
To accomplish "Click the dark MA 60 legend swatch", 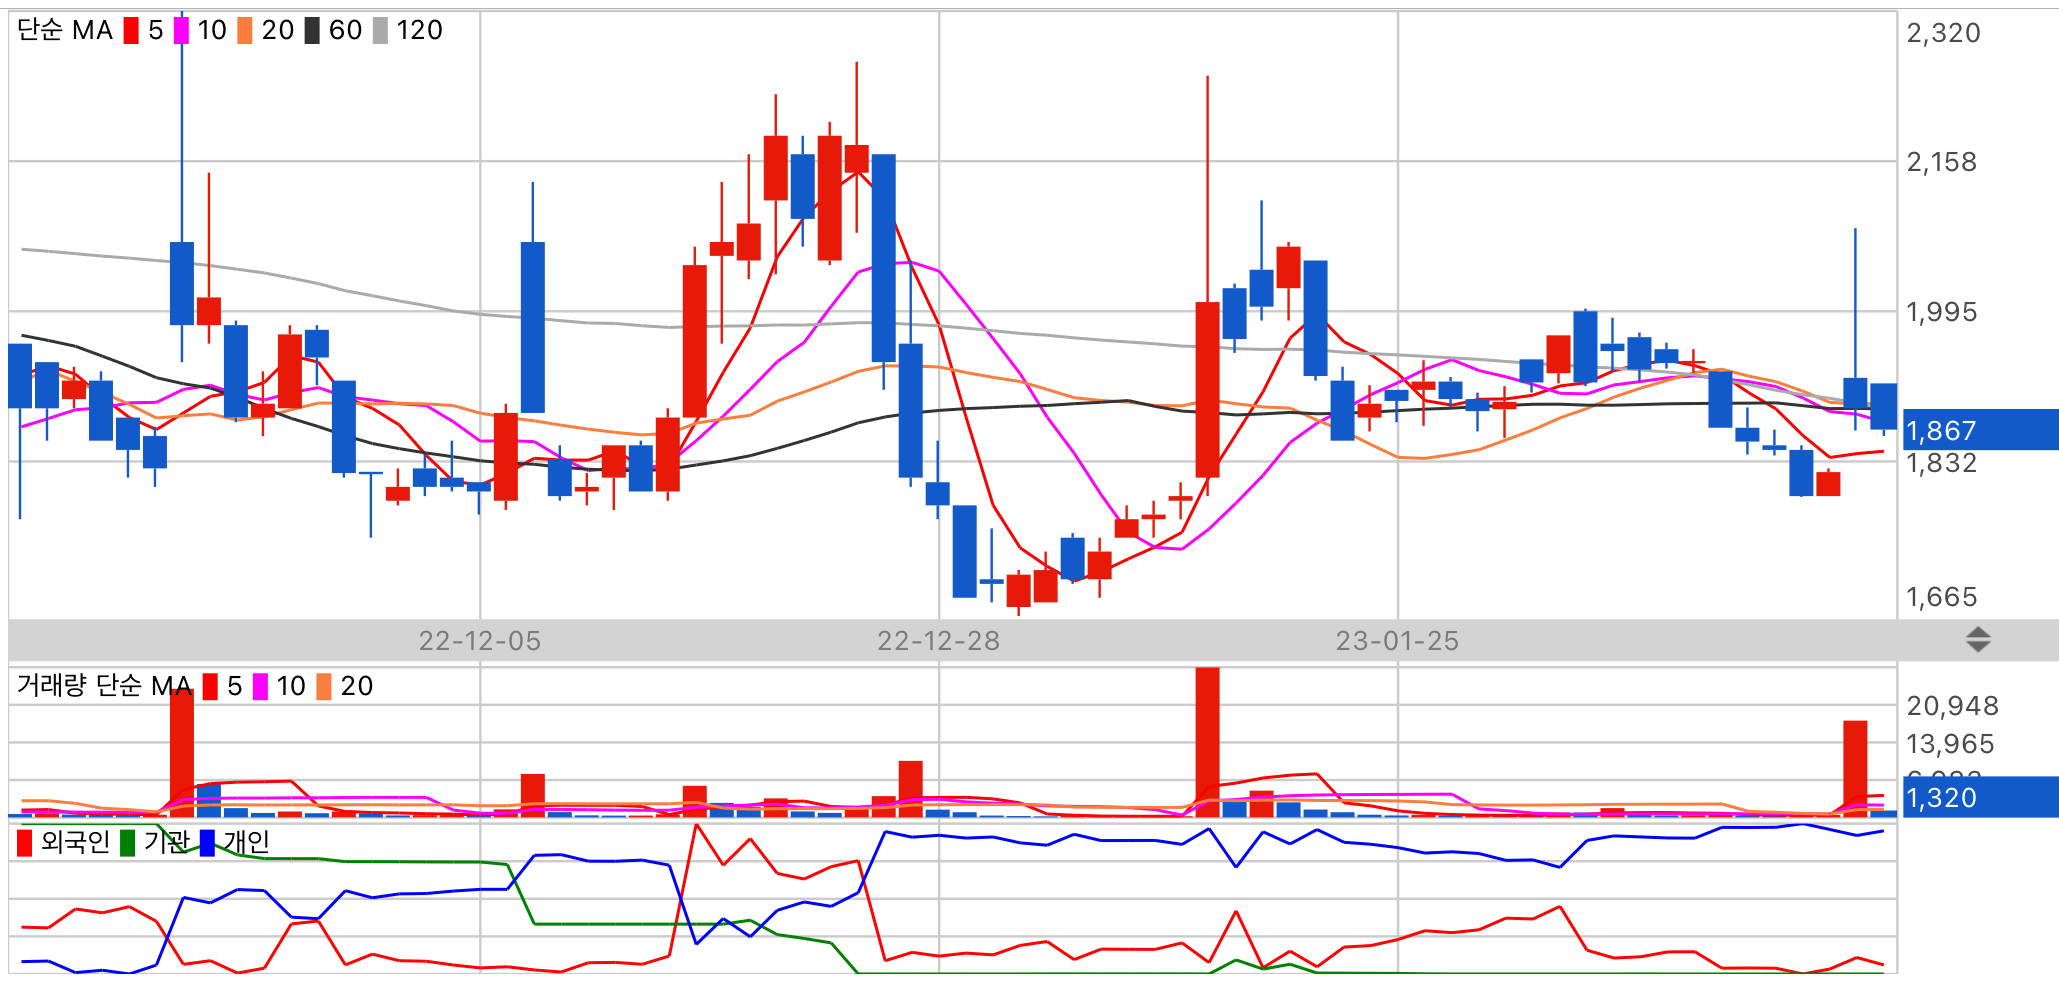I will (312, 31).
